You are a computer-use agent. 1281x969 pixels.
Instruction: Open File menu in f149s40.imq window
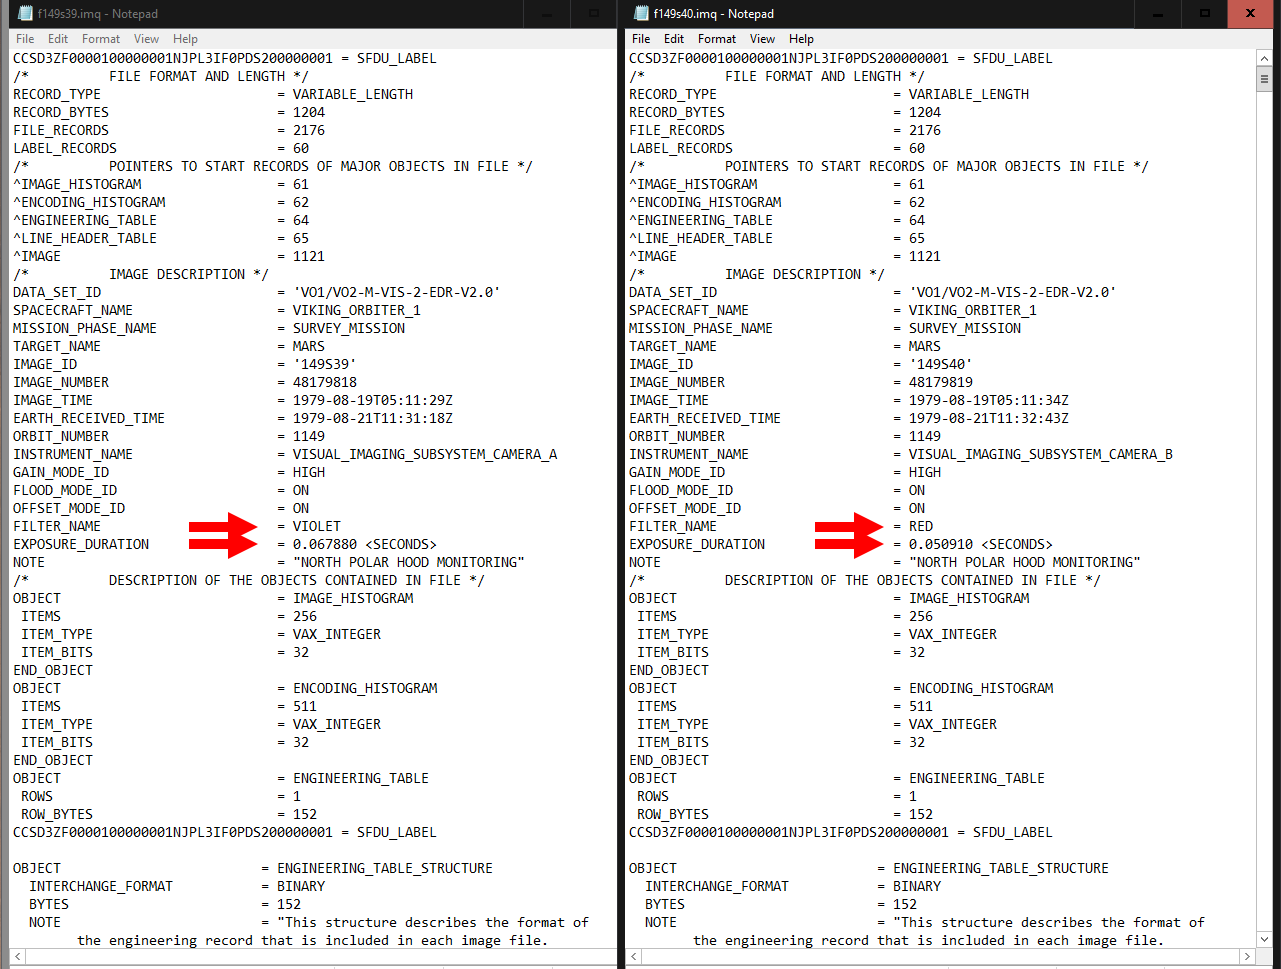[x=641, y=39]
